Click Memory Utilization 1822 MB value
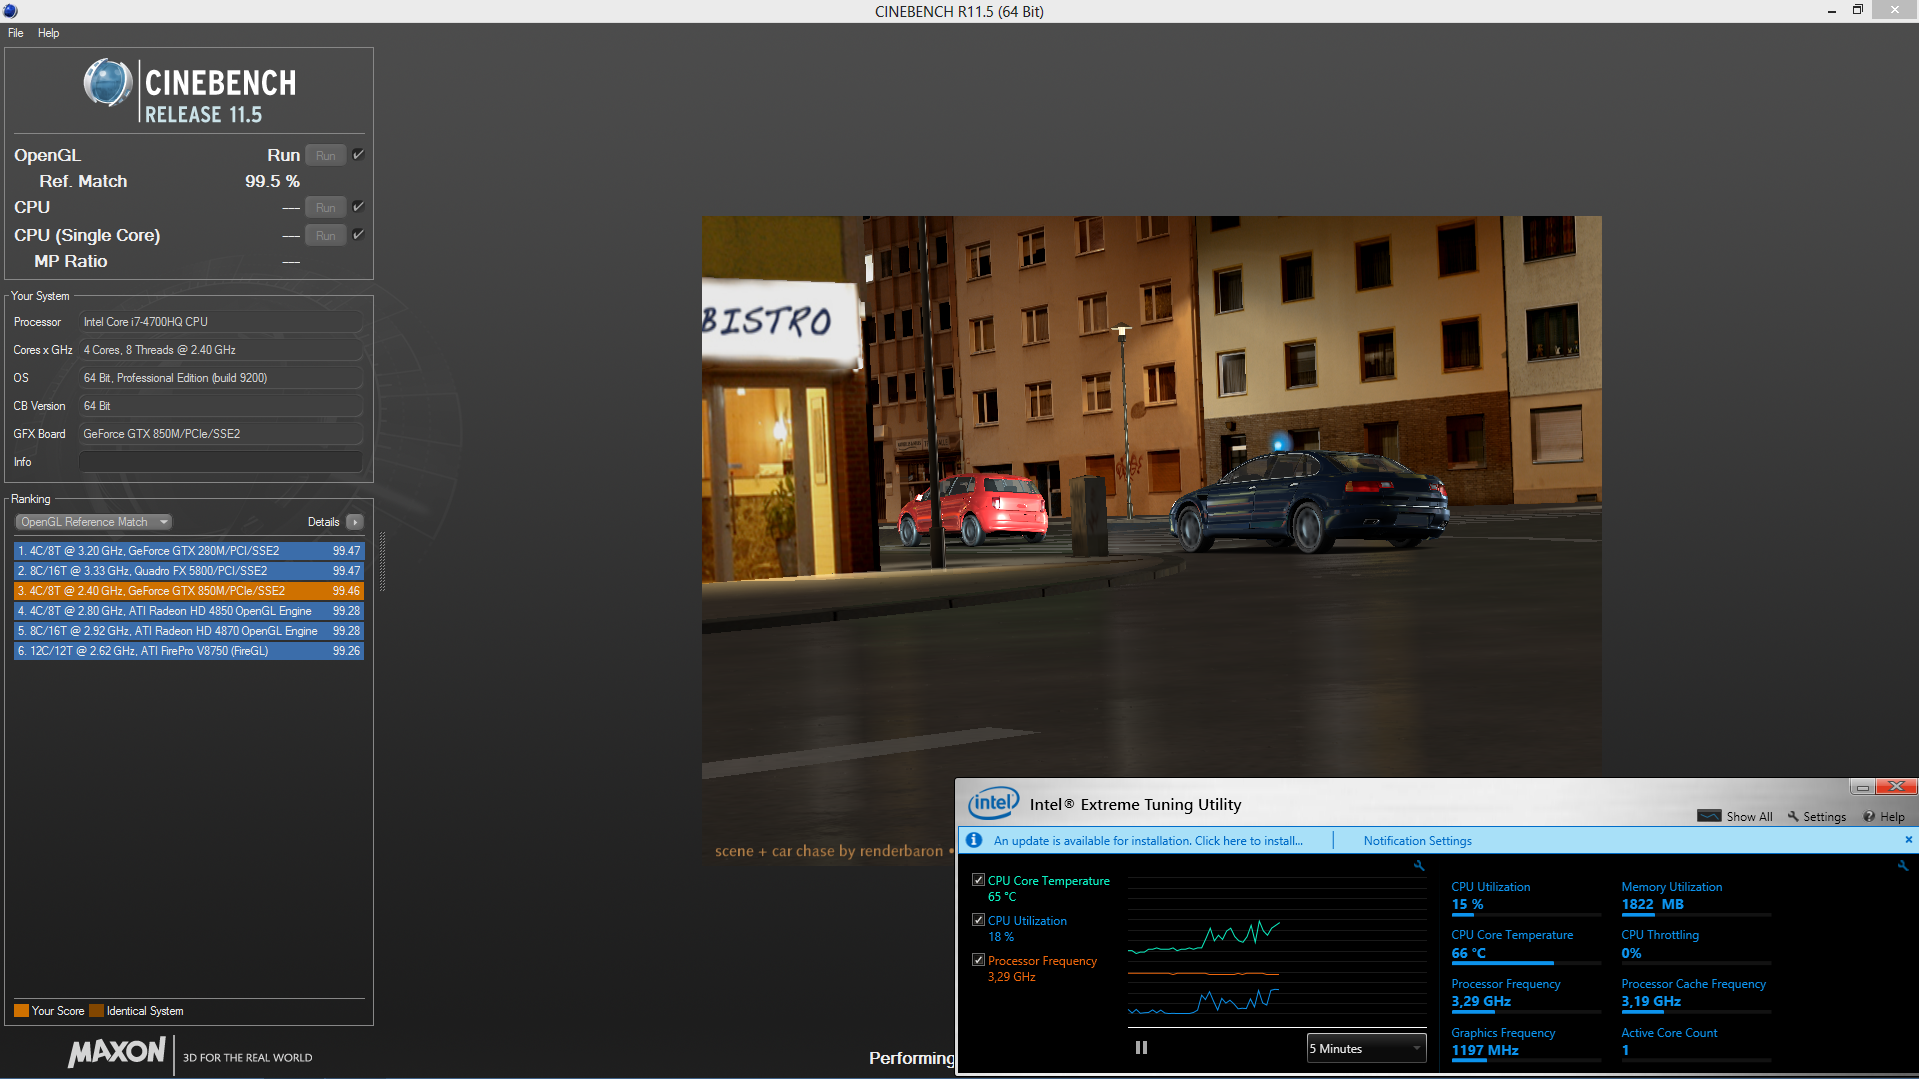This screenshot has width=1919, height=1079. click(1652, 904)
